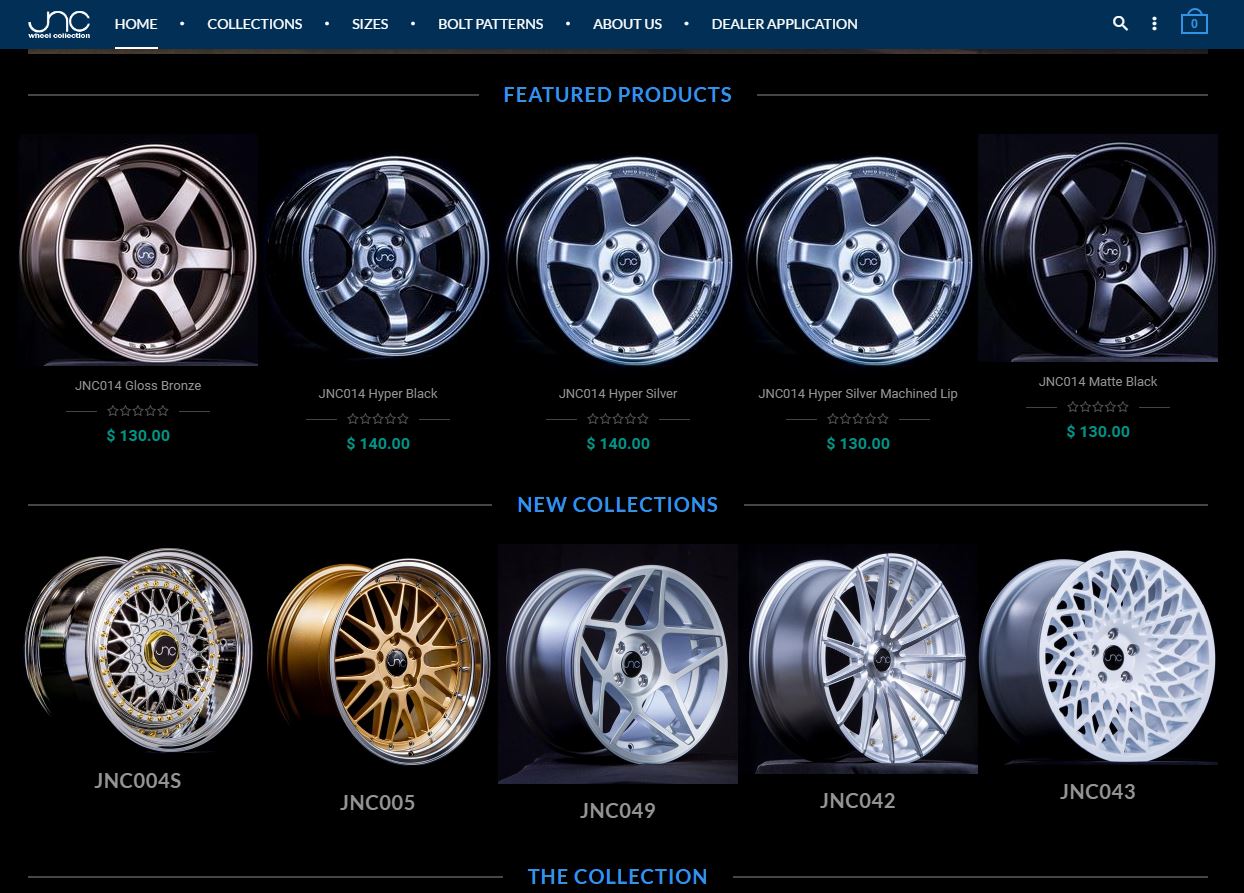This screenshot has width=1244, height=893.
Task: Click the Hyper Silver wheel image
Action: (618, 256)
